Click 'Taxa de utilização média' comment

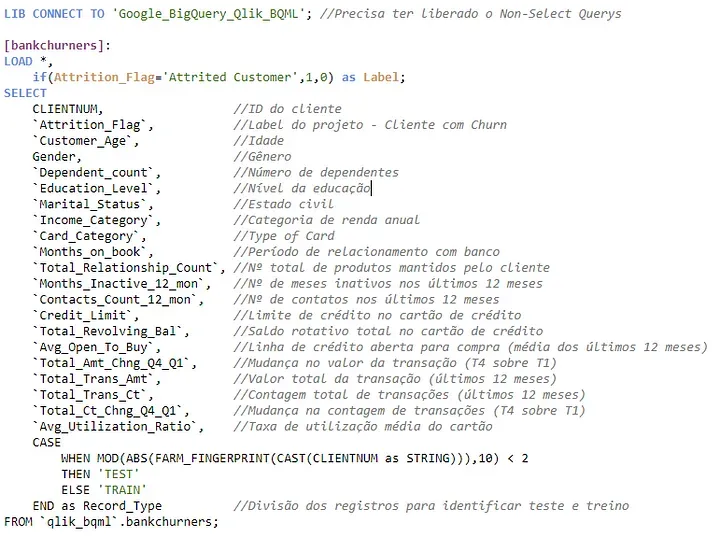click(x=334, y=427)
